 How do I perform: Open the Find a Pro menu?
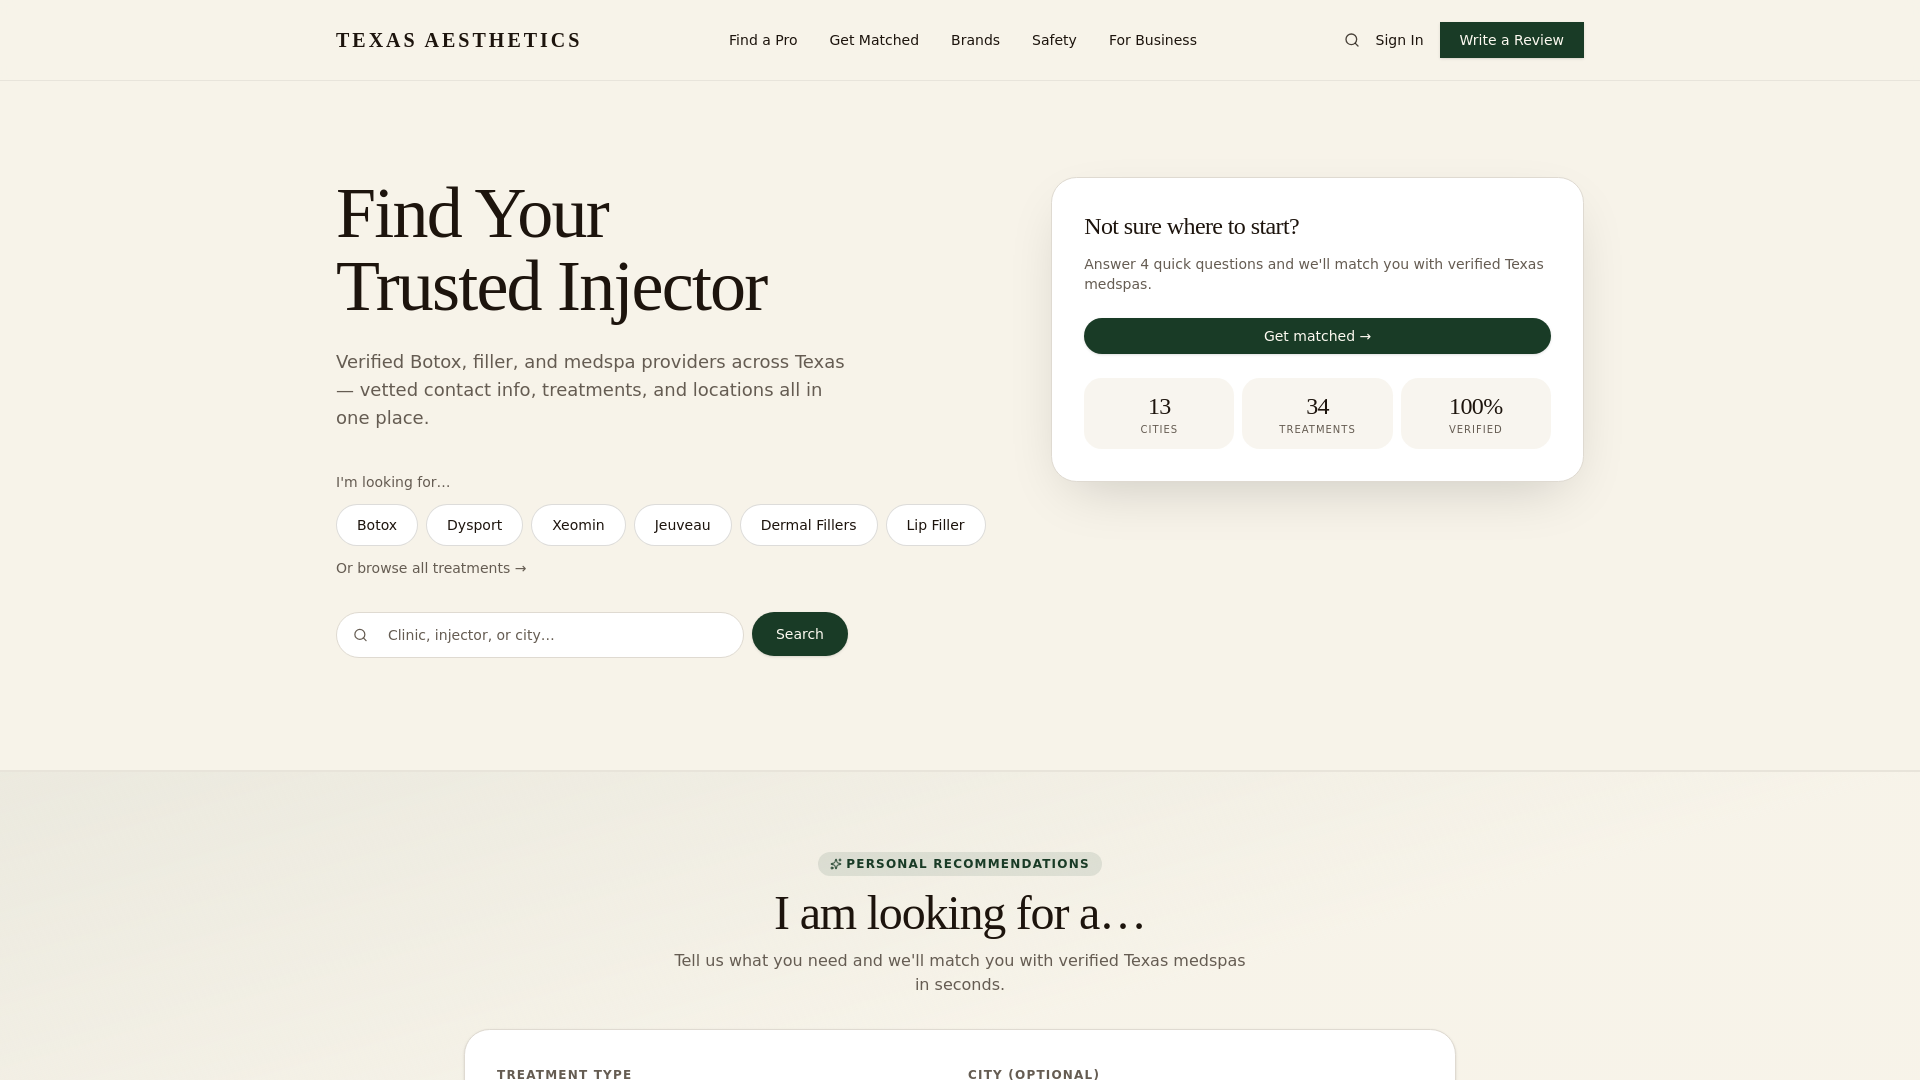click(763, 40)
